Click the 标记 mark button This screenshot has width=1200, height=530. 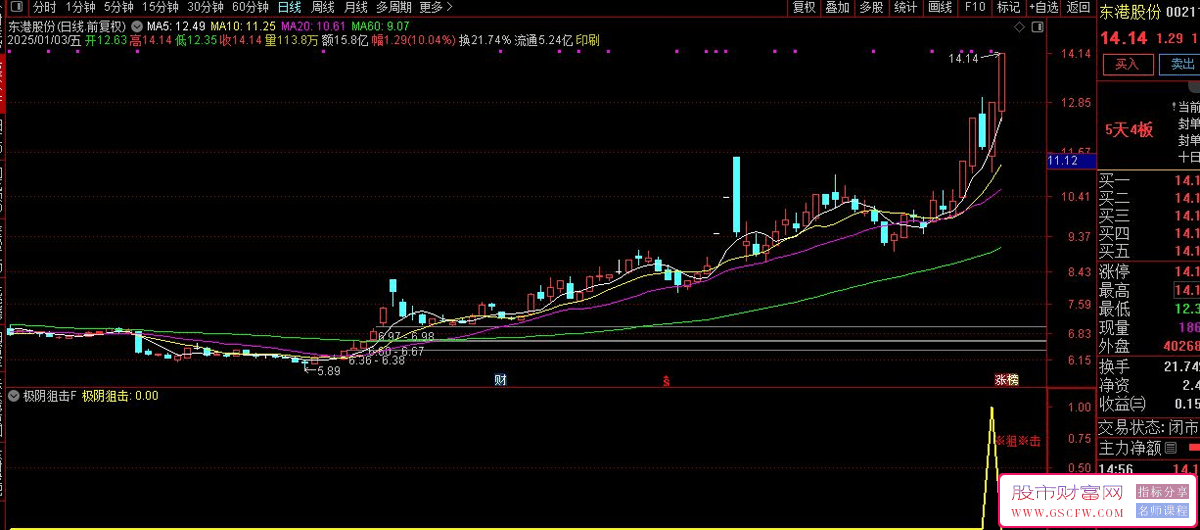(x=1008, y=7)
